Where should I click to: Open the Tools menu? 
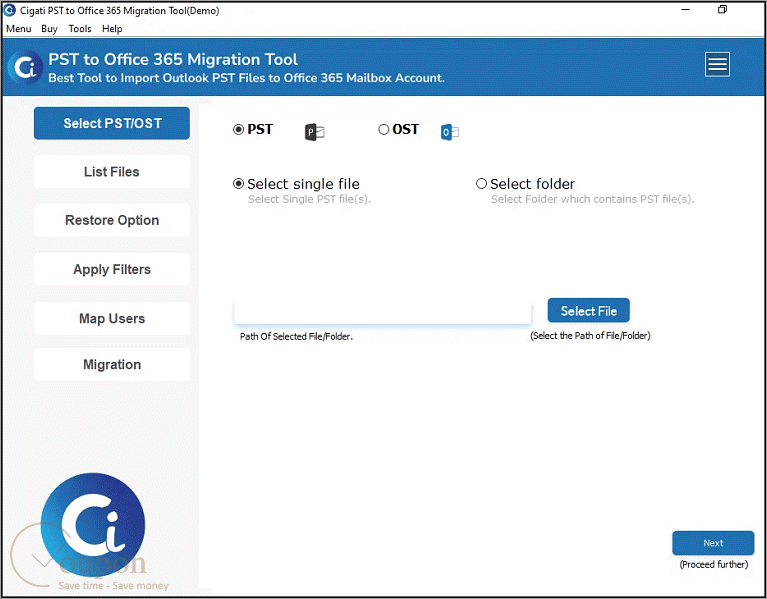80,29
